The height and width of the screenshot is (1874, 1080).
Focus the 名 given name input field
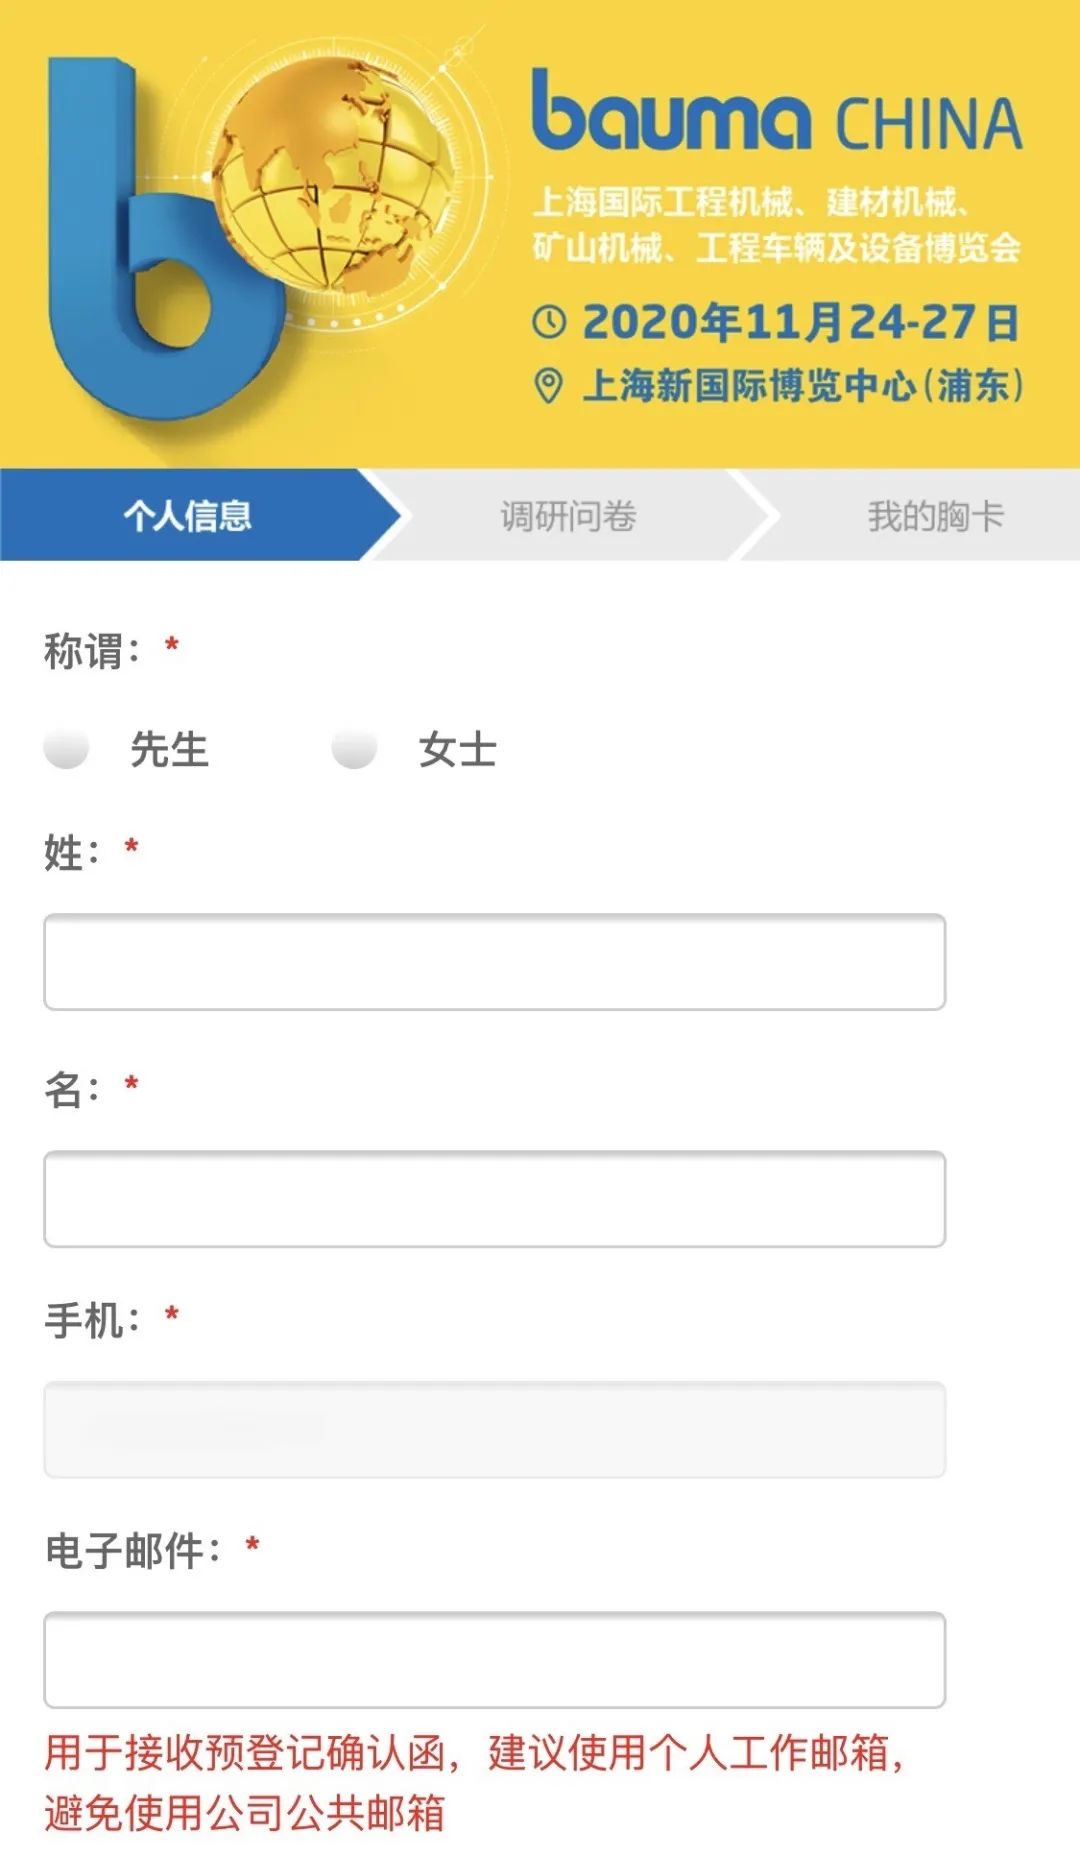494,1199
